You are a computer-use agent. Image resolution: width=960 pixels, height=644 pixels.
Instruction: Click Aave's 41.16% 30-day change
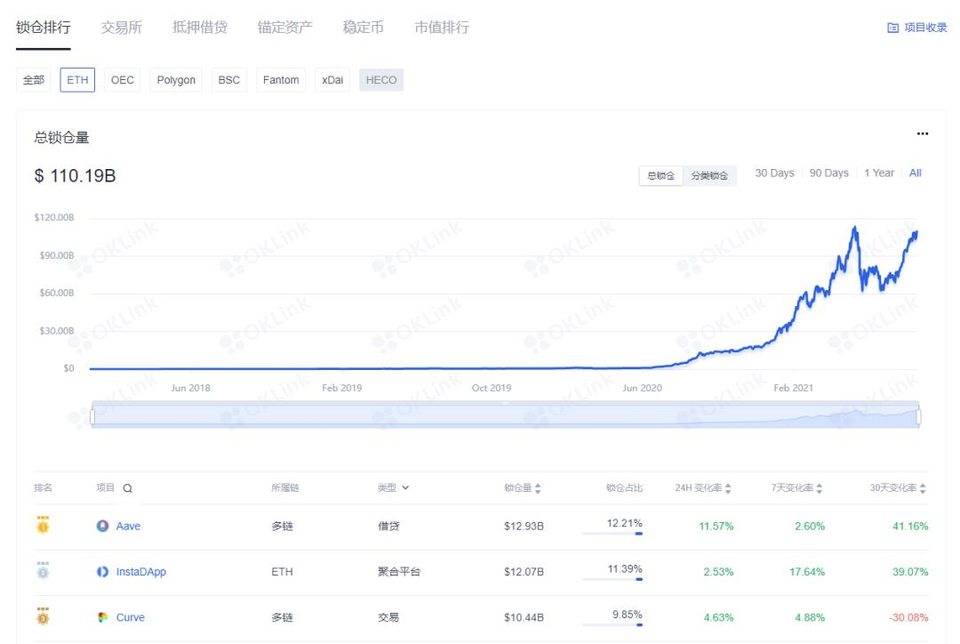[x=910, y=526]
